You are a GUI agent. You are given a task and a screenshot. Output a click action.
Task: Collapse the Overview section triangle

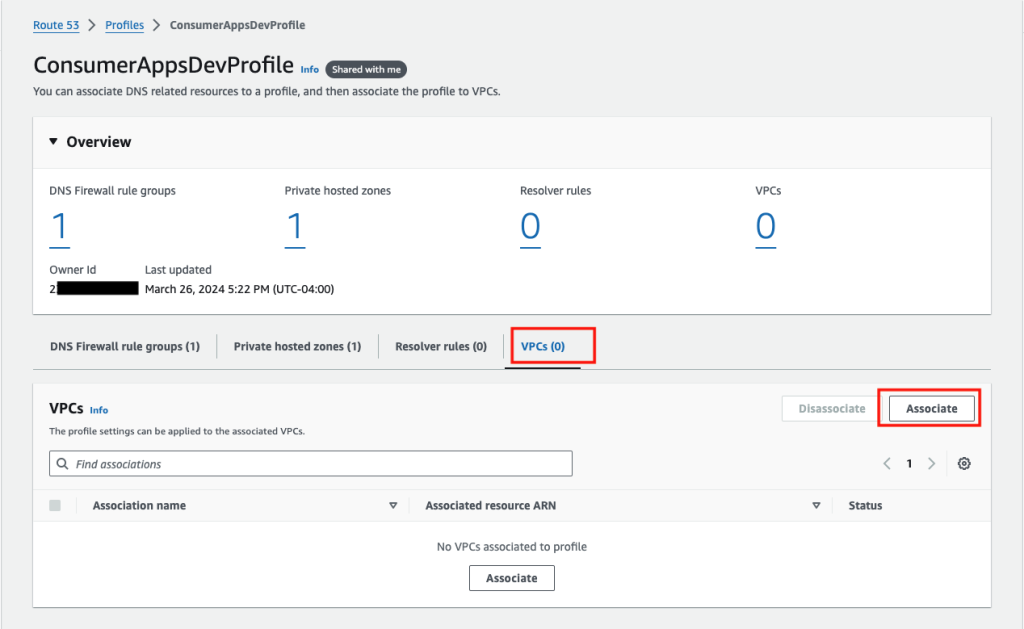(x=53, y=141)
